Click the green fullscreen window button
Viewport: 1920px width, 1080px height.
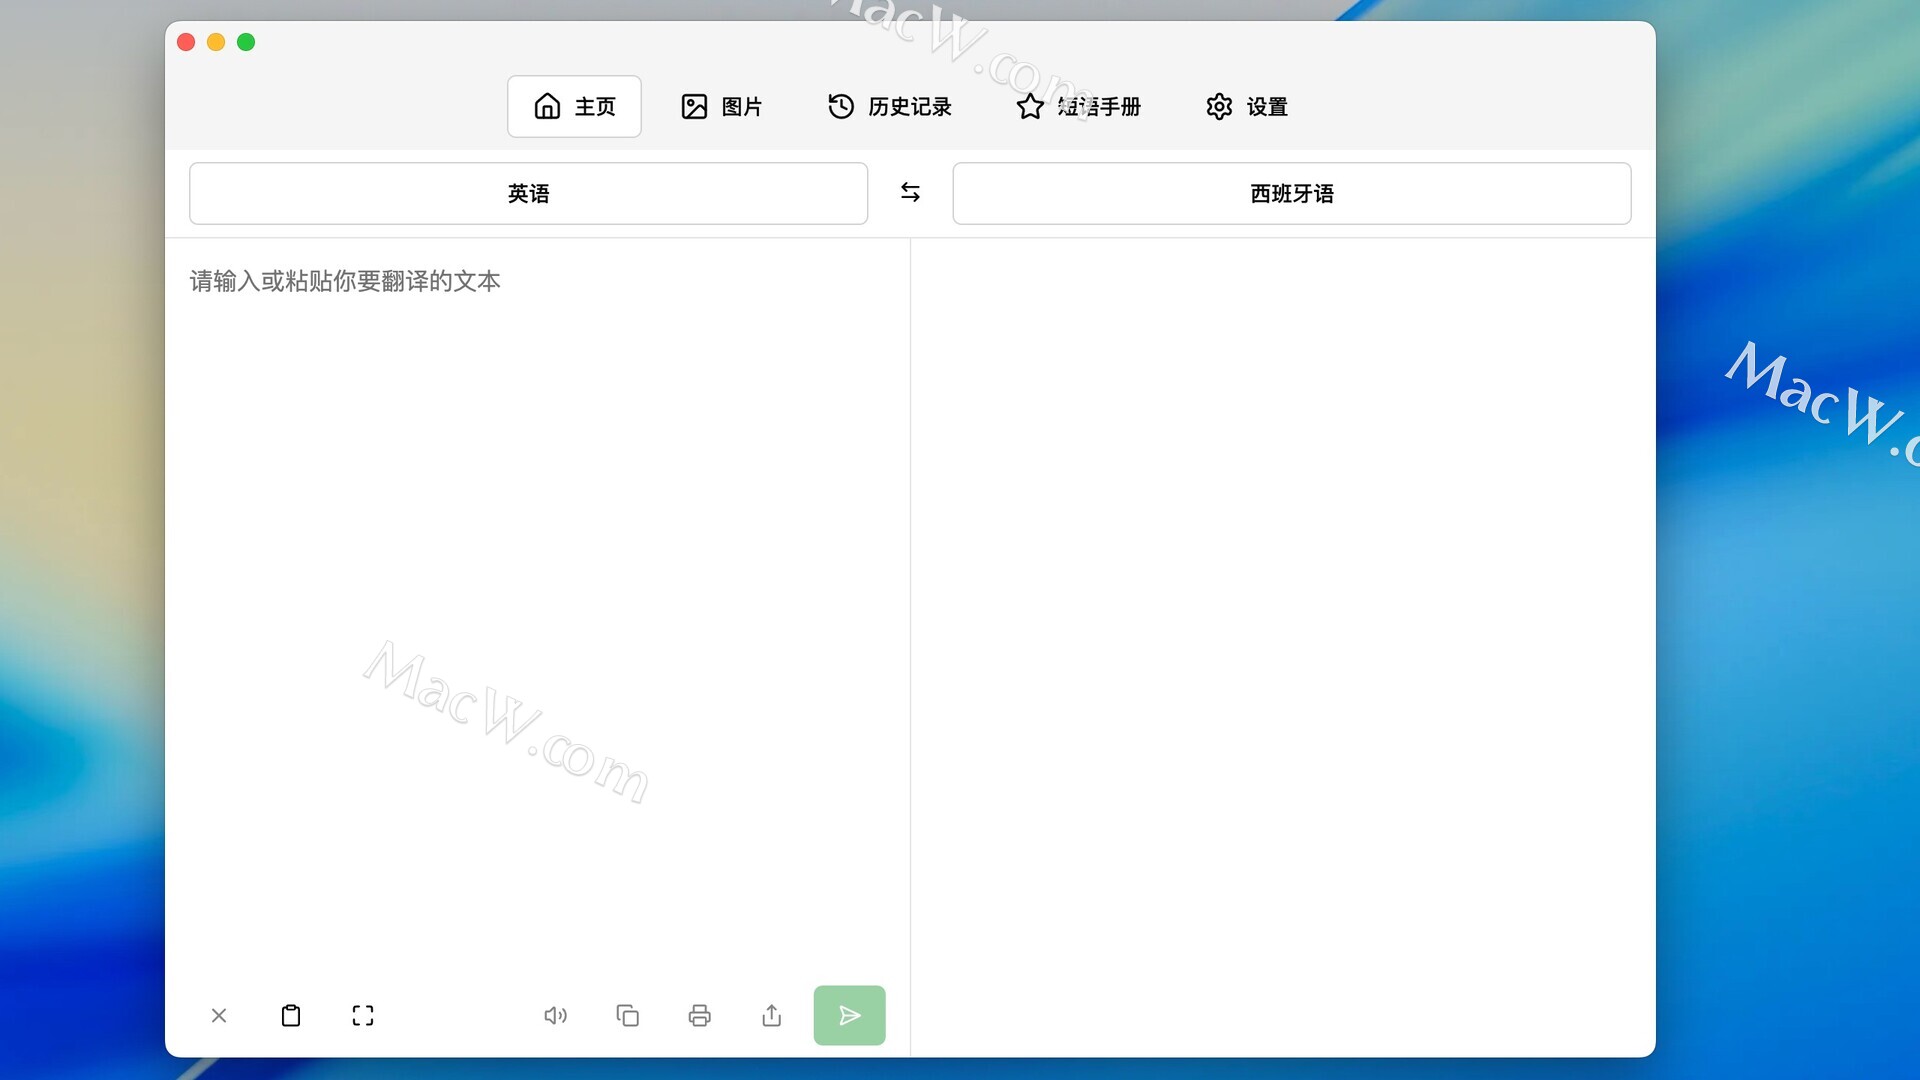tap(246, 42)
